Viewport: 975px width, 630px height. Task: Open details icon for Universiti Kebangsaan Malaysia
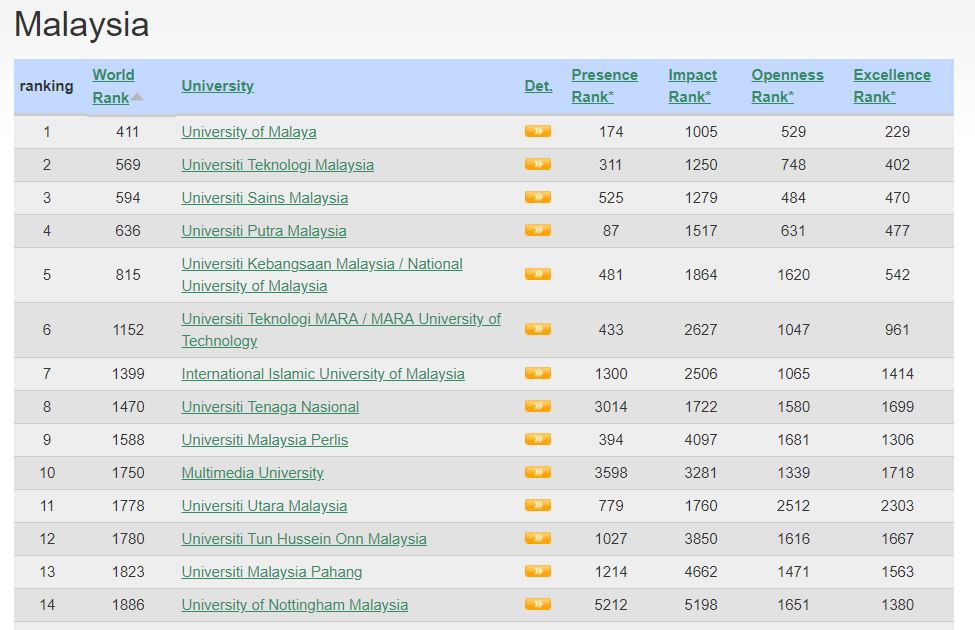click(538, 274)
